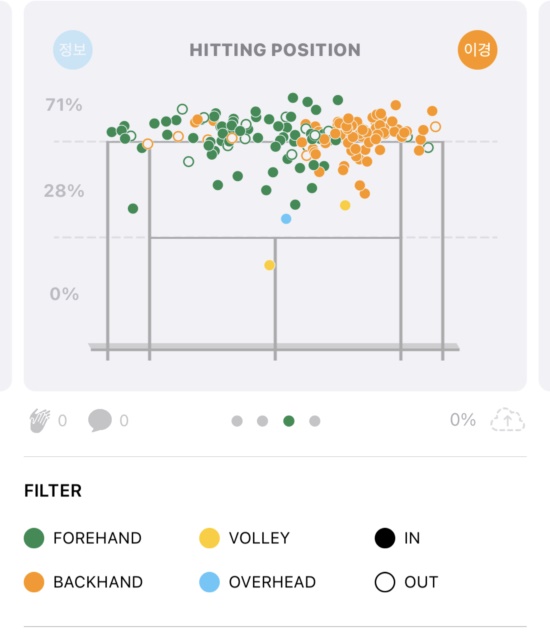Go to the first page indicator dot

(x=237, y=421)
